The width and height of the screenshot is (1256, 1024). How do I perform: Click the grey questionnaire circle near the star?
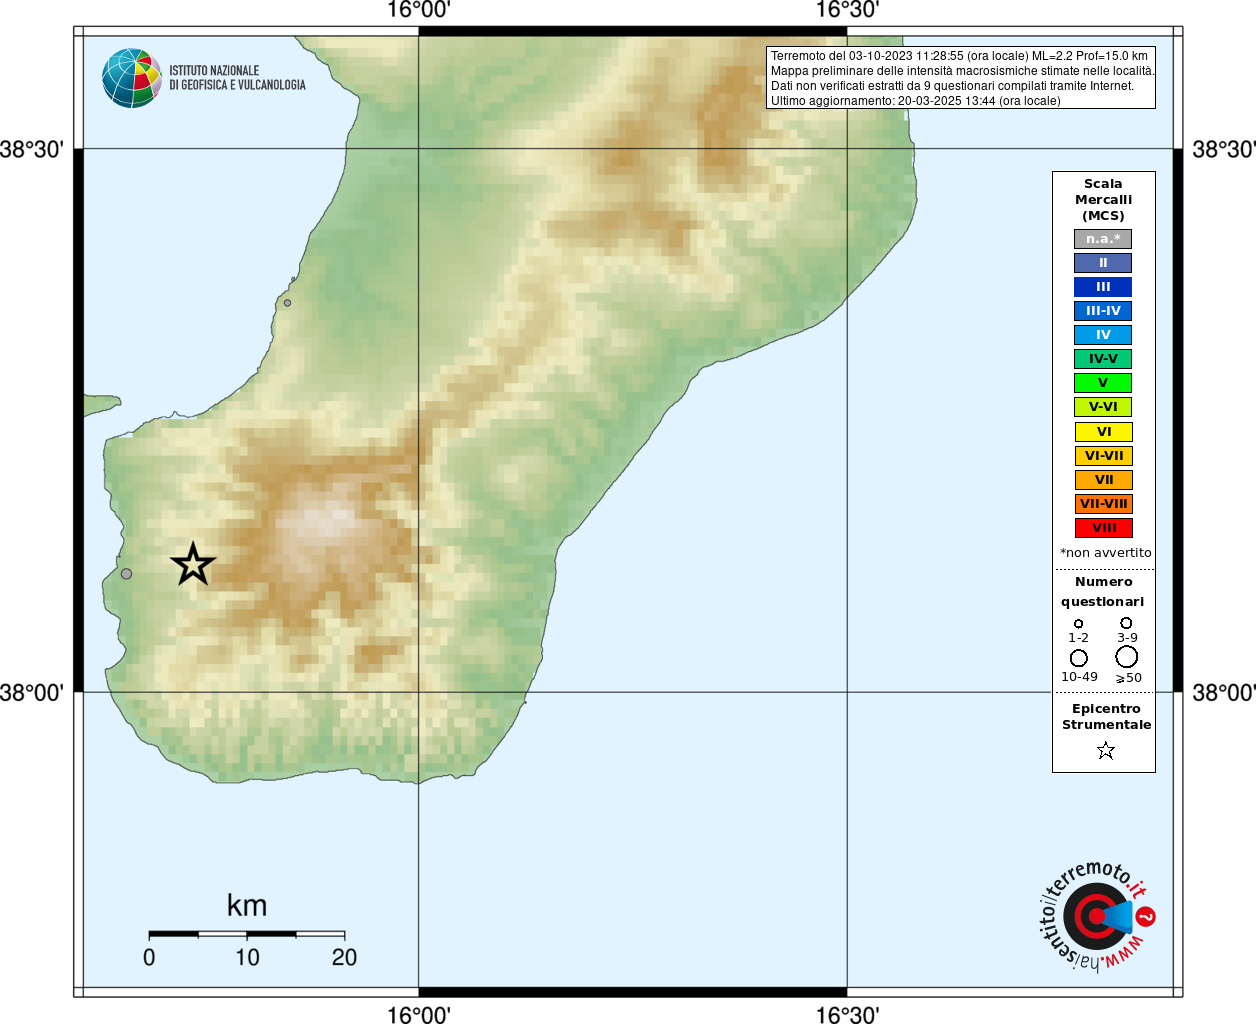pyautogui.click(x=126, y=574)
